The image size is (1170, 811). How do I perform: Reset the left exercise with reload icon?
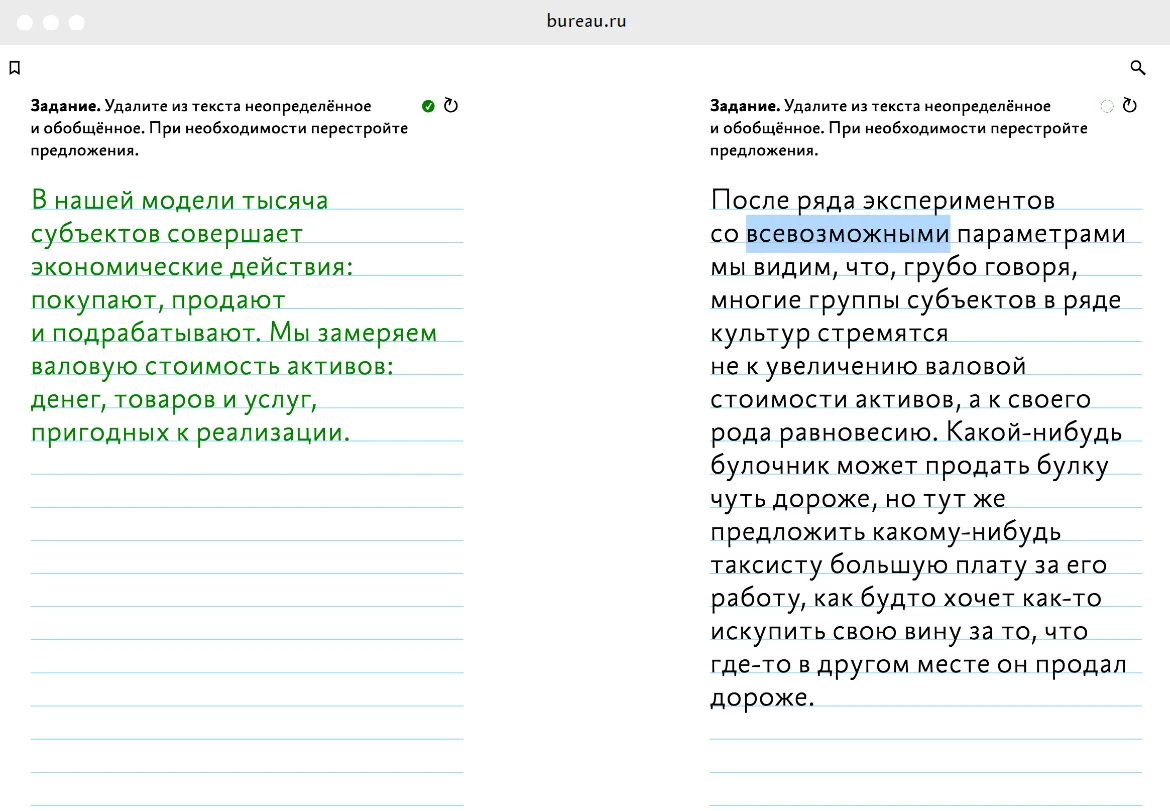[451, 106]
